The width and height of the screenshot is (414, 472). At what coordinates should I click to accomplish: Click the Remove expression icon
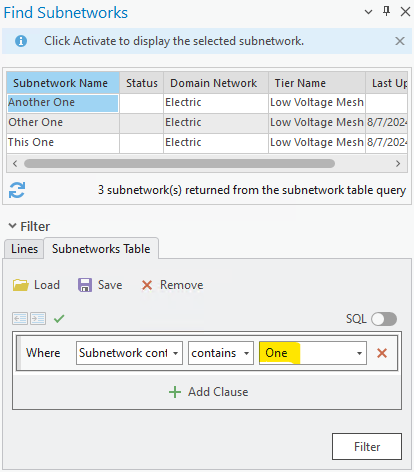pyautogui.click(x=147, y=285)
